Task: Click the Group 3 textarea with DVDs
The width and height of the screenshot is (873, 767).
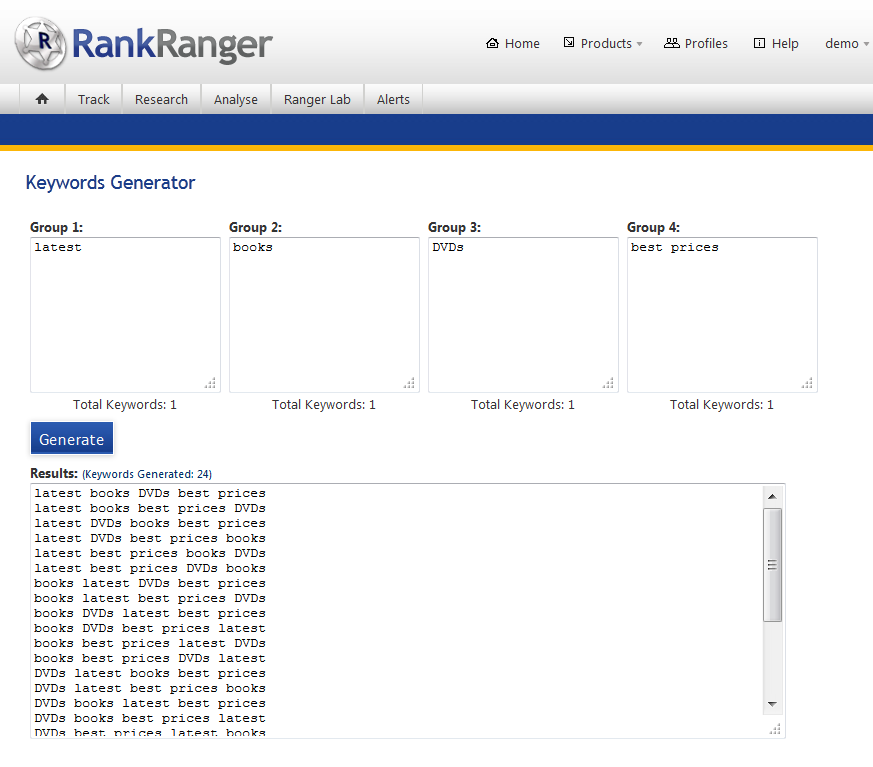Action: [523, 314]
